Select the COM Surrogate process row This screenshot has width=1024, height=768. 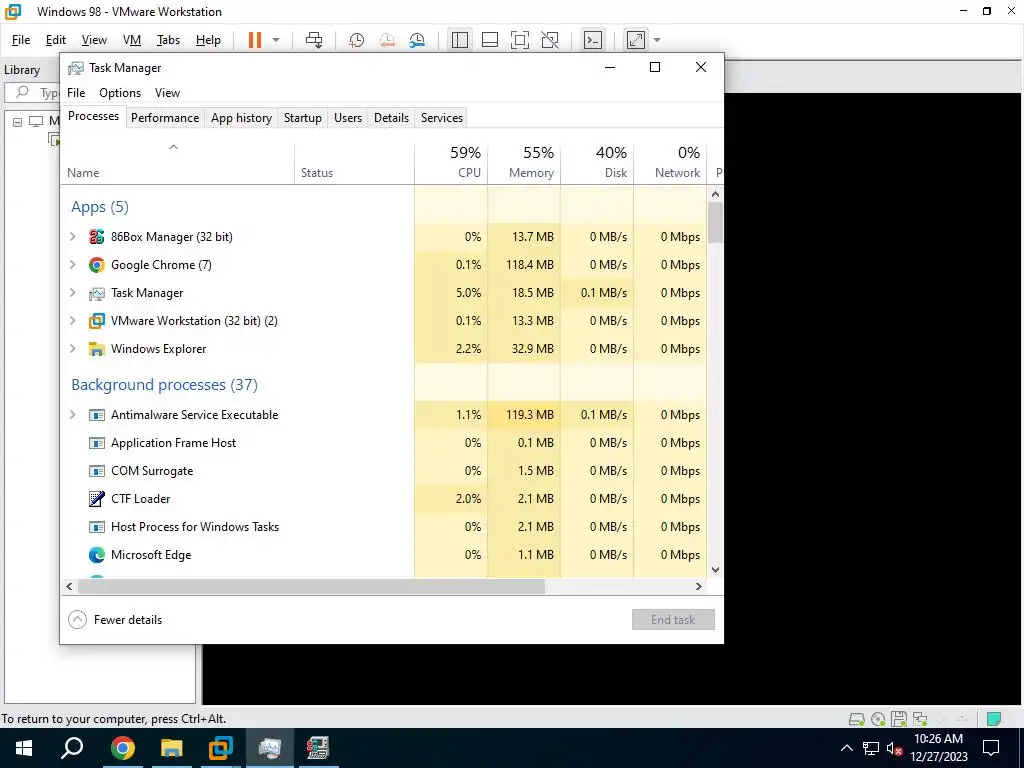pos(384,471)
